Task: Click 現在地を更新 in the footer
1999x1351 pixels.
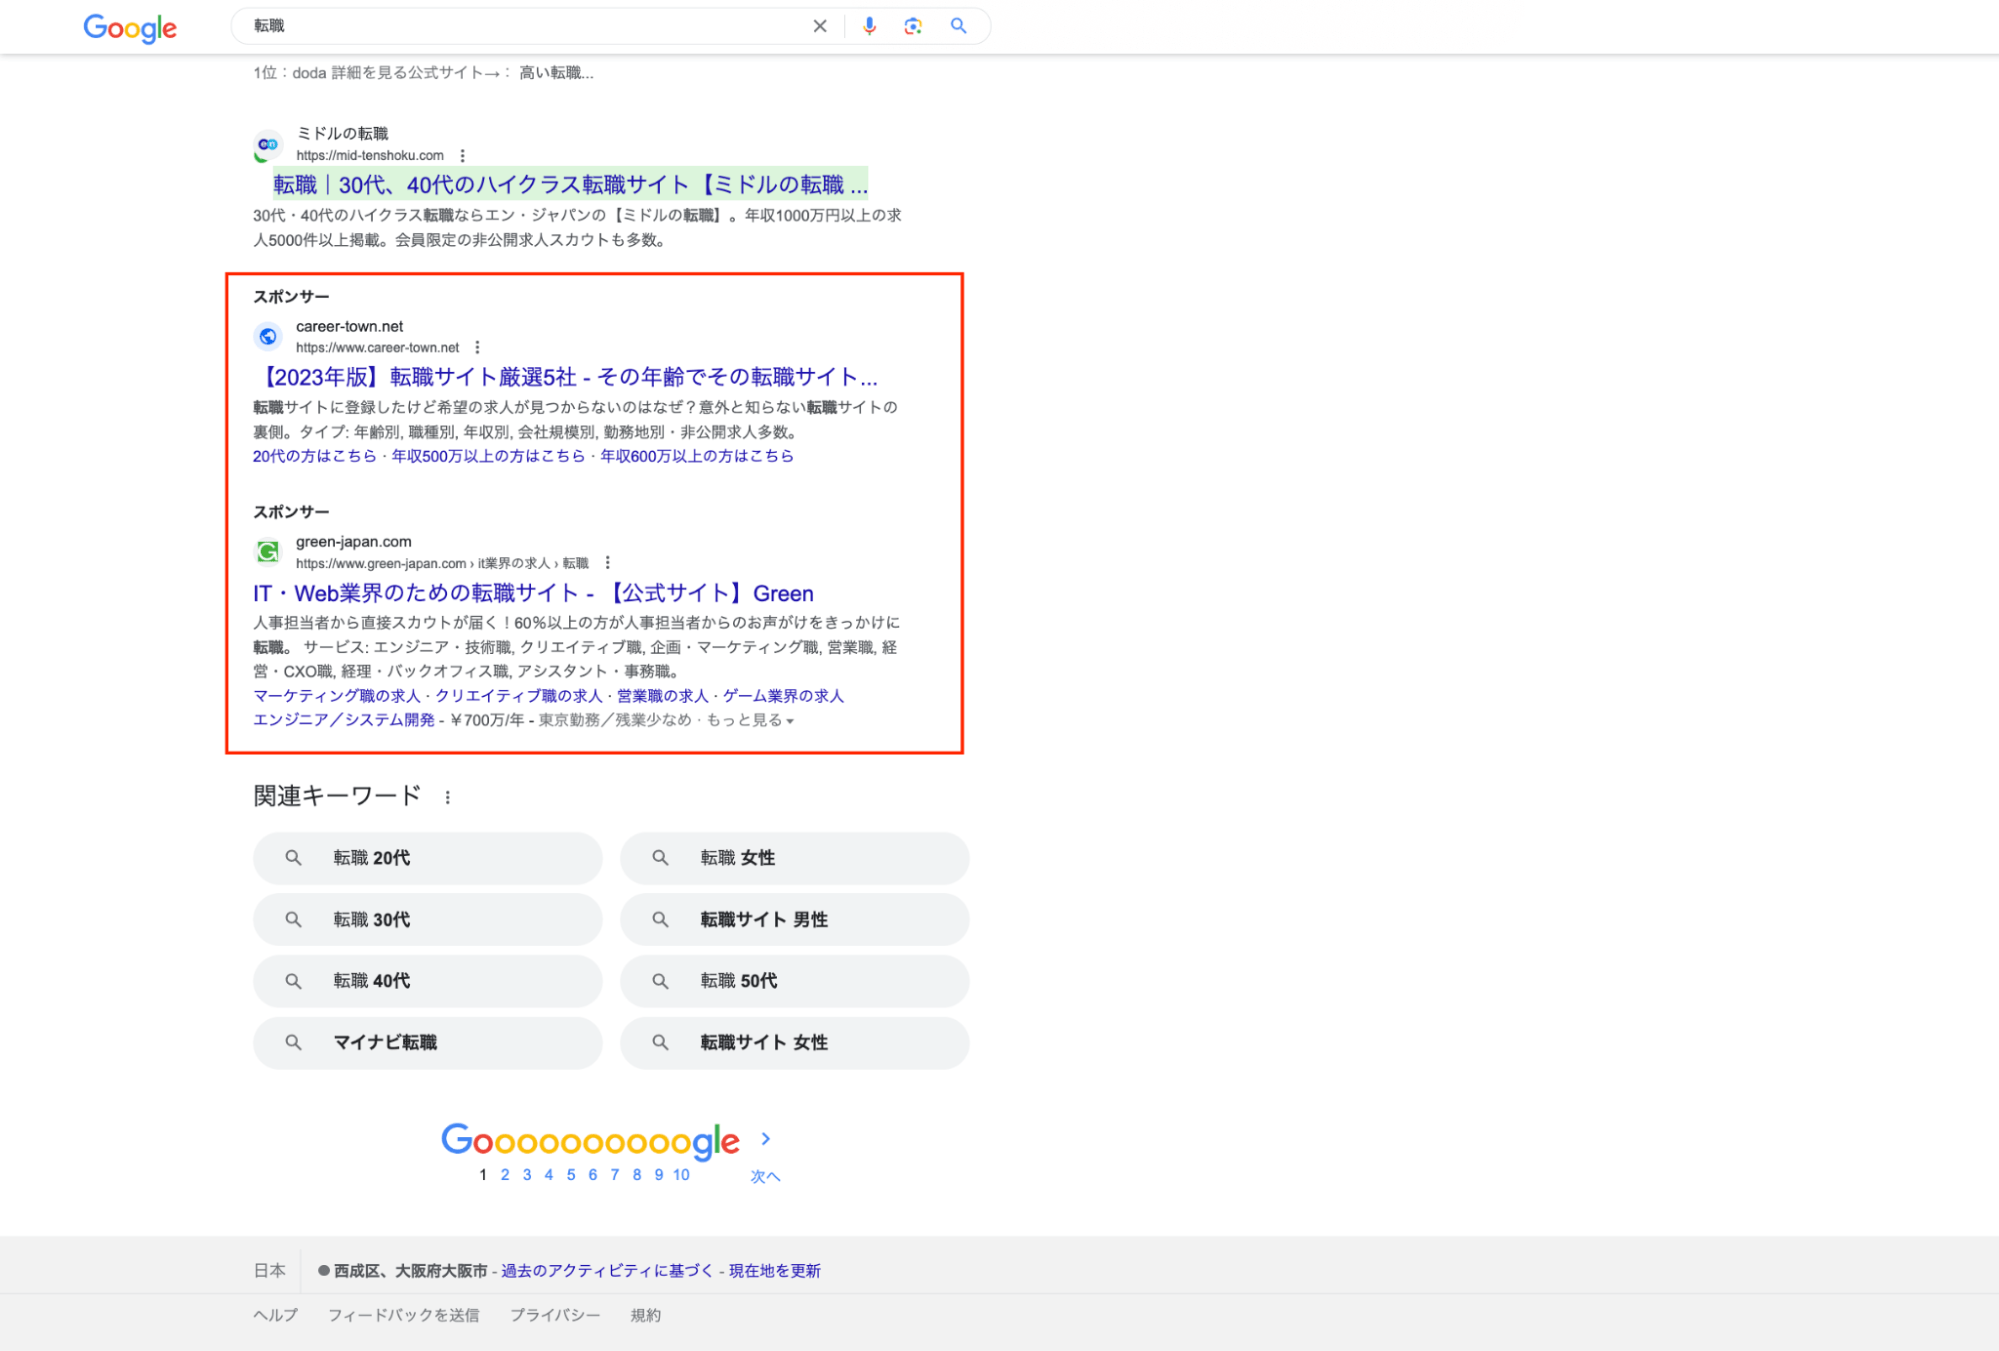Action: 775,1271
